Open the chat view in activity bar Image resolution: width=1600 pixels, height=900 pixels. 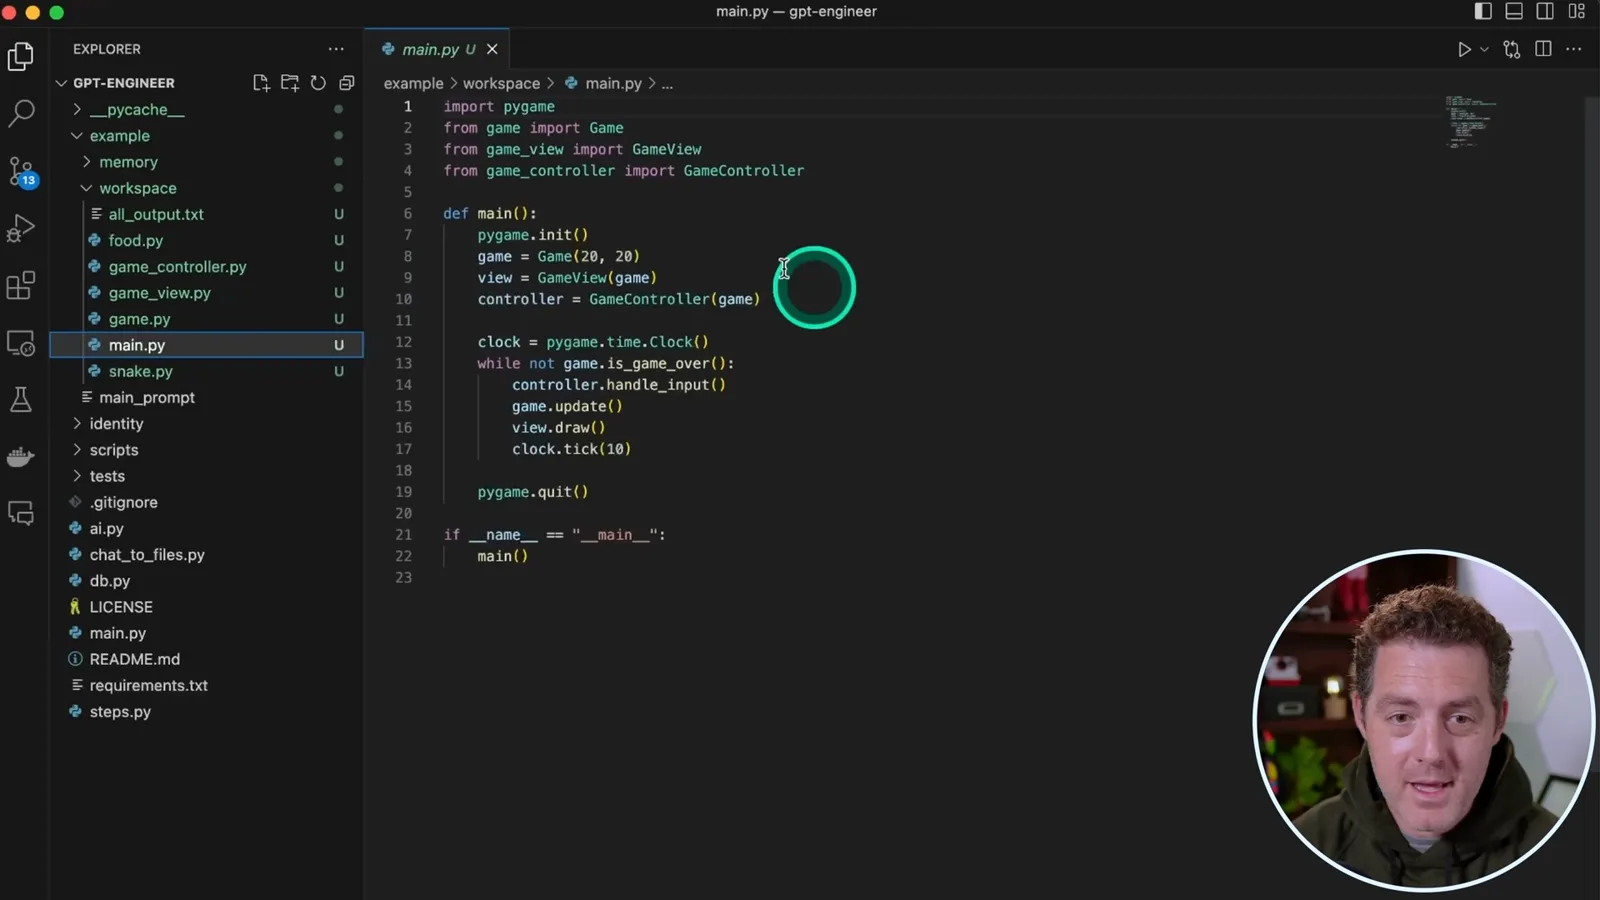[21, 514]
